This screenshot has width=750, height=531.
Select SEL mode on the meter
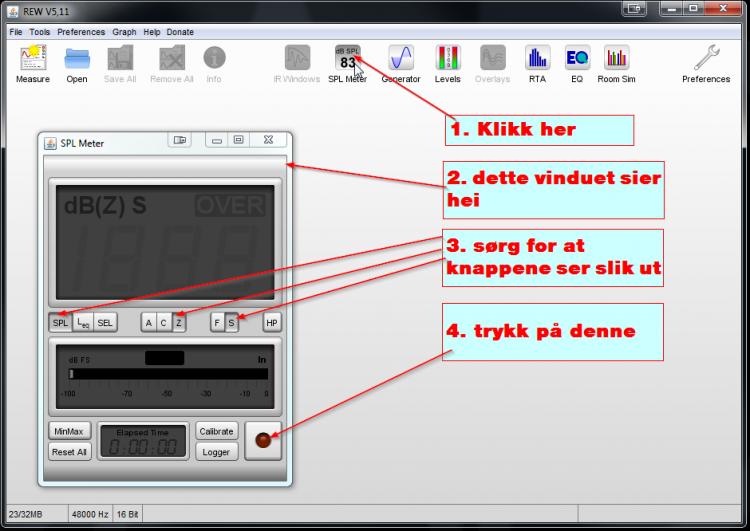105,323
